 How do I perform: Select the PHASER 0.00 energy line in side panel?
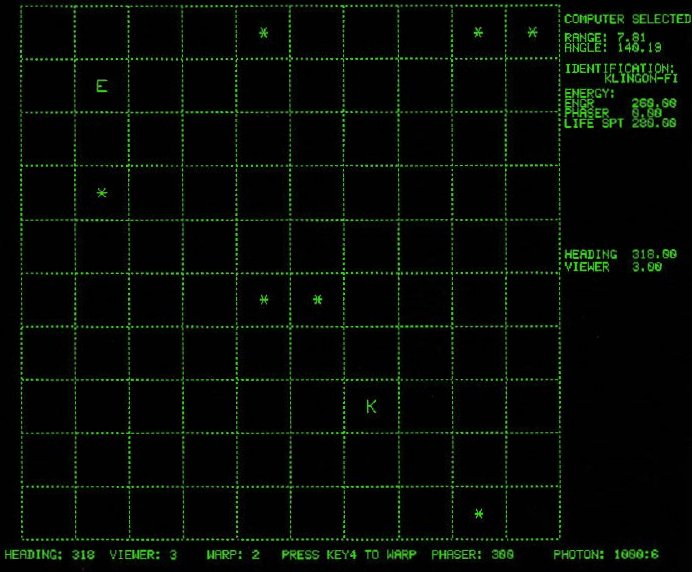tap(613, 113)
